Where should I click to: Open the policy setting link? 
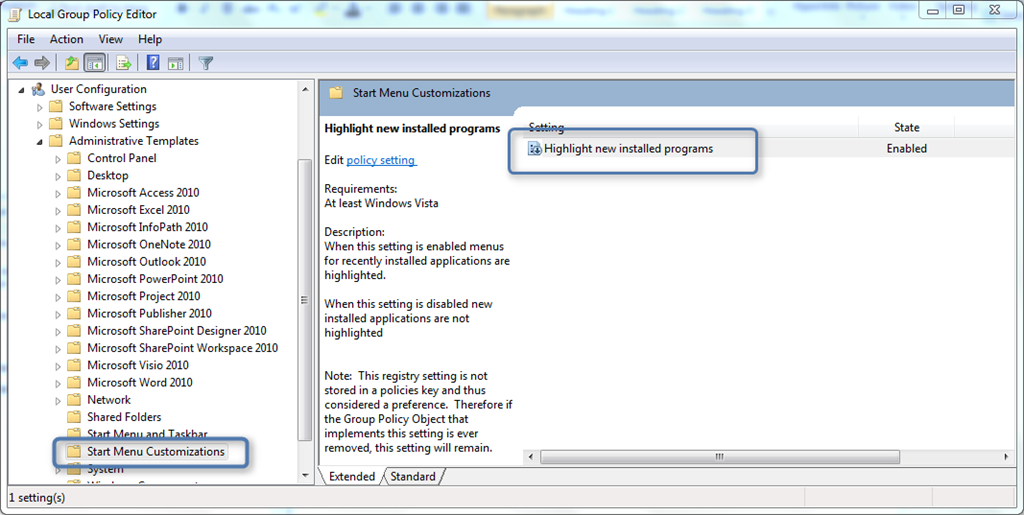coord(381,160)
